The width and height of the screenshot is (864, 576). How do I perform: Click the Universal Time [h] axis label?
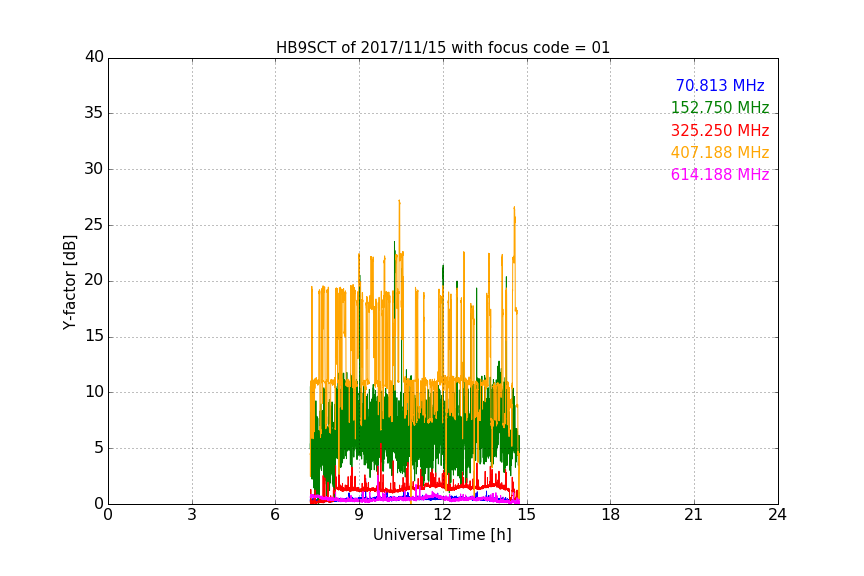coord(442,535)
